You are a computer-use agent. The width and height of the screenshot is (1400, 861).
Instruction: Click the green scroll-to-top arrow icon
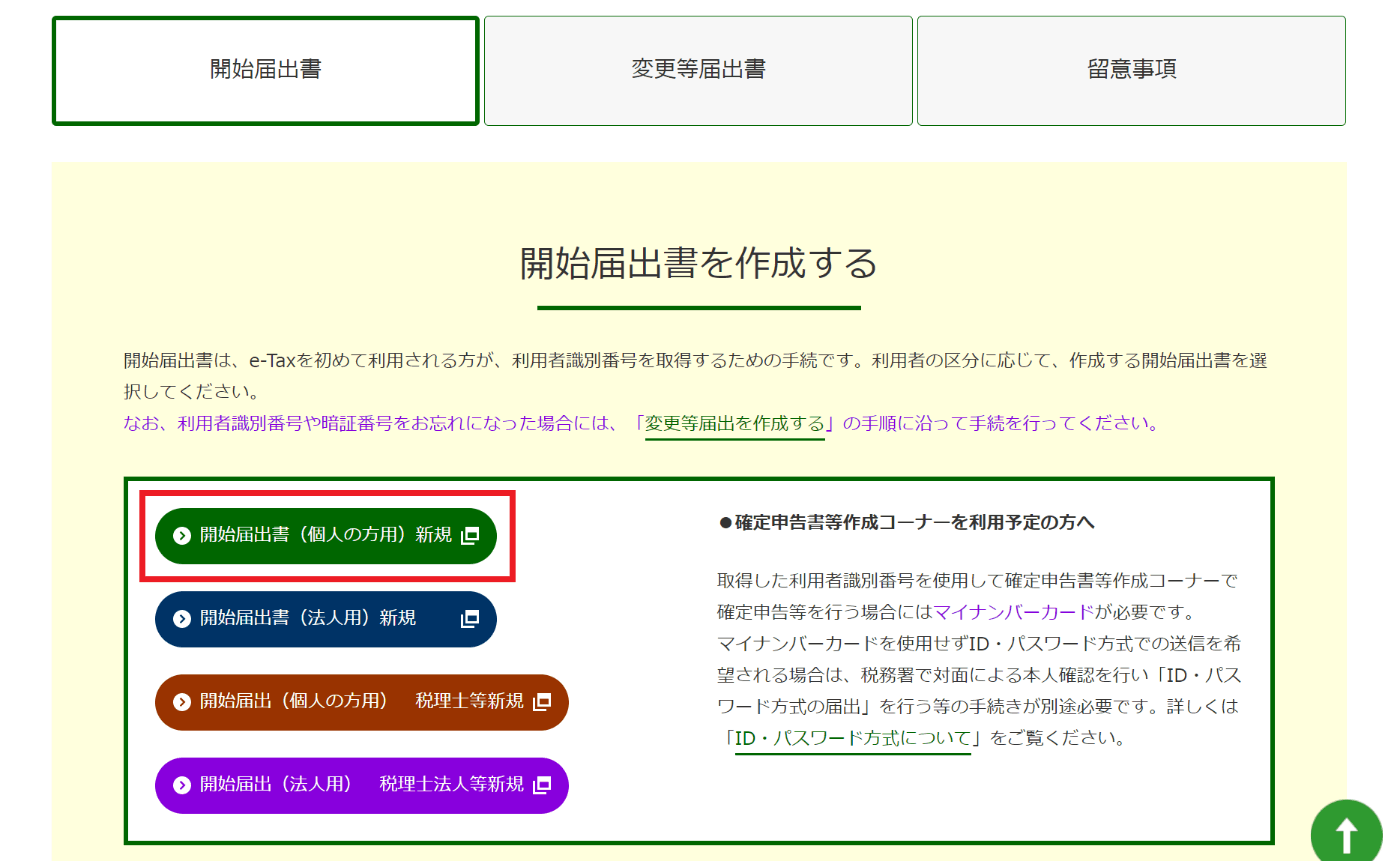(1346, 834)
